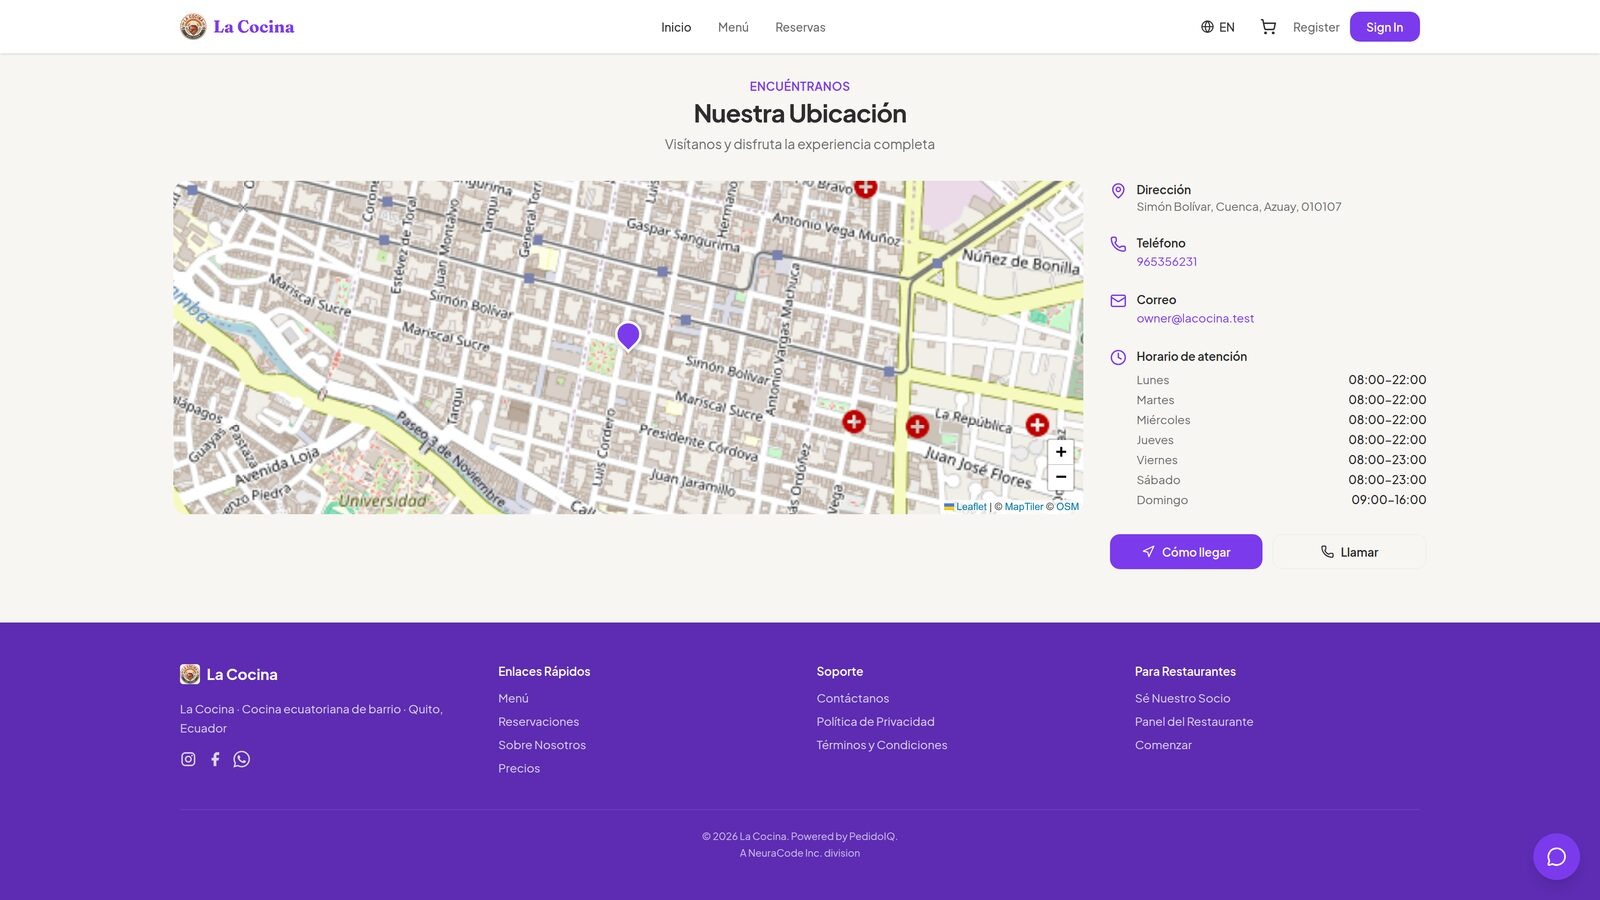This screenshot has width=1600, height=900.
Task: Click the Llamar button
Action: tap(1349, 552)
